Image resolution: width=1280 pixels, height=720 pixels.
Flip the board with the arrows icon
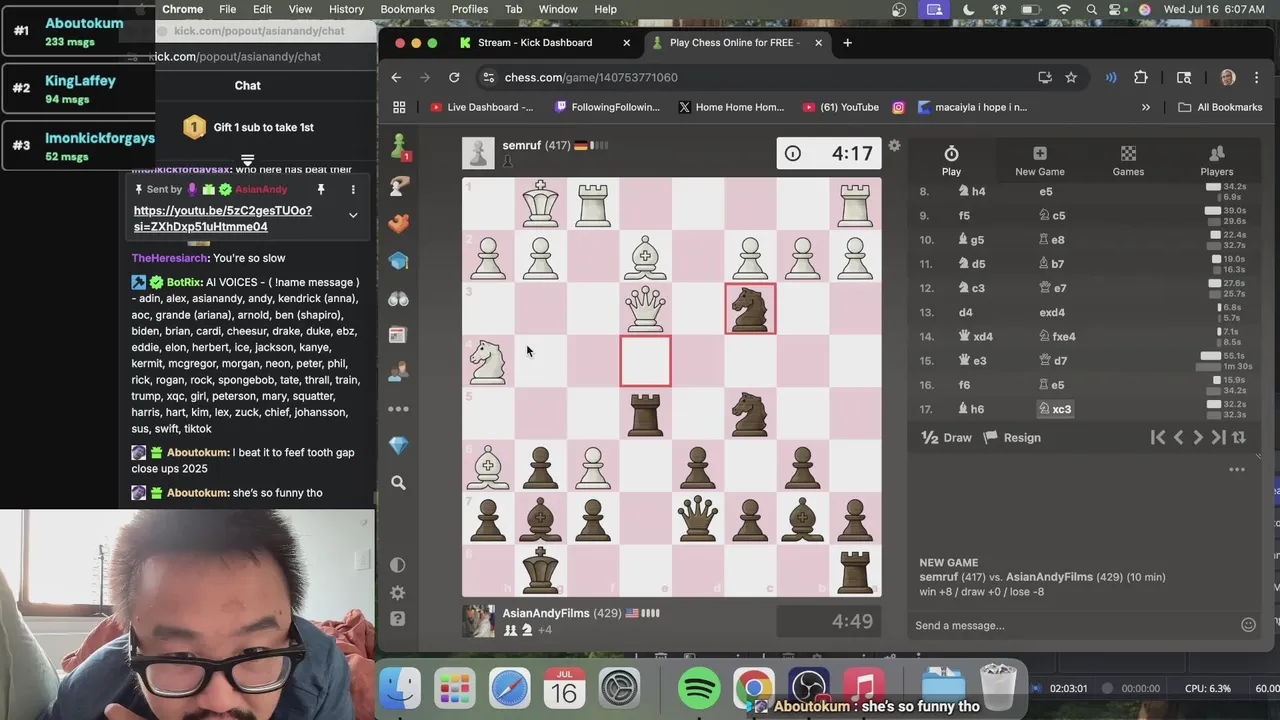click(x=1239, y=437)
